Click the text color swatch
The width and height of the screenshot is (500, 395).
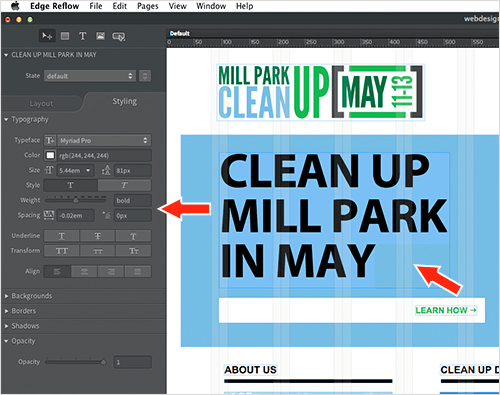point(50,155)
